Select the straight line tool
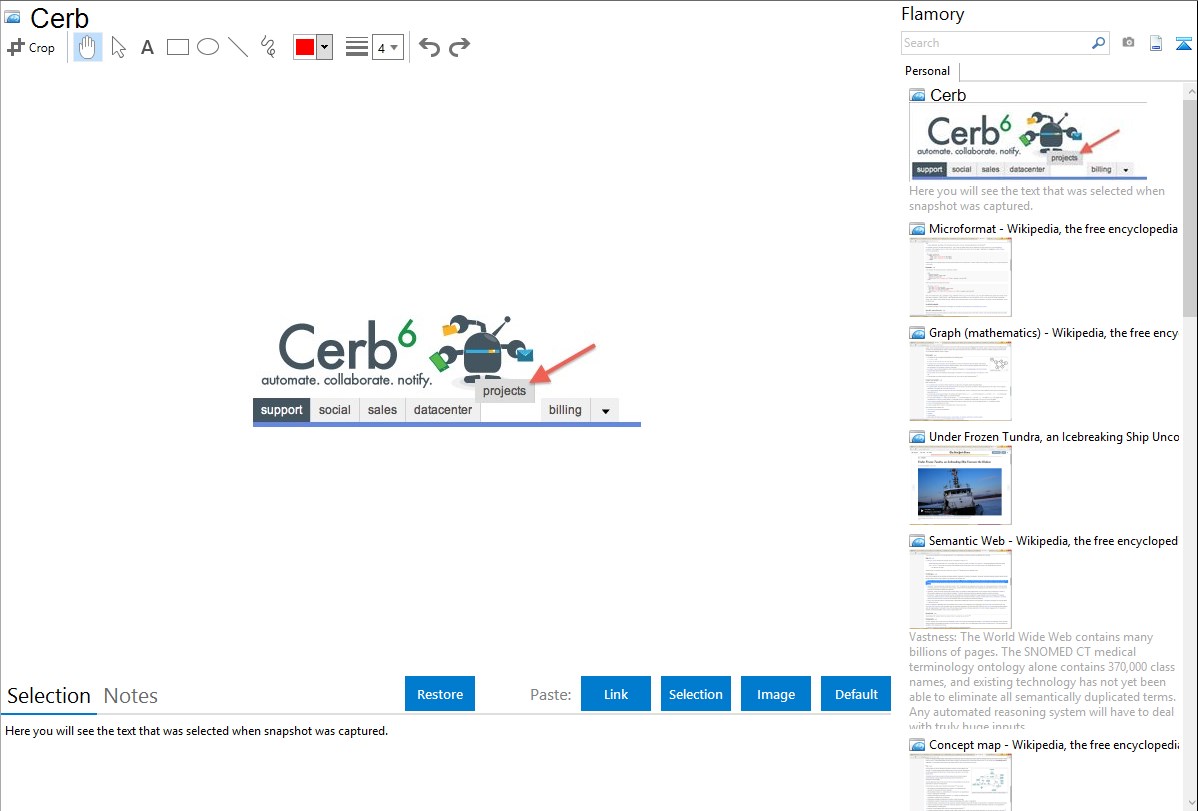This screenshot has width=1198, height=811. coord(238,47)
